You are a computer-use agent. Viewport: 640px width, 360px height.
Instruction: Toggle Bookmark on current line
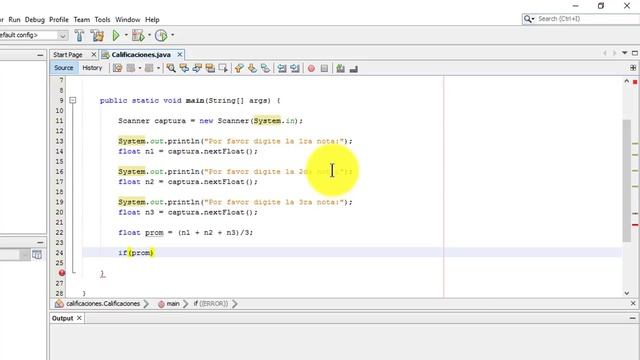click(x=265, y=68)
